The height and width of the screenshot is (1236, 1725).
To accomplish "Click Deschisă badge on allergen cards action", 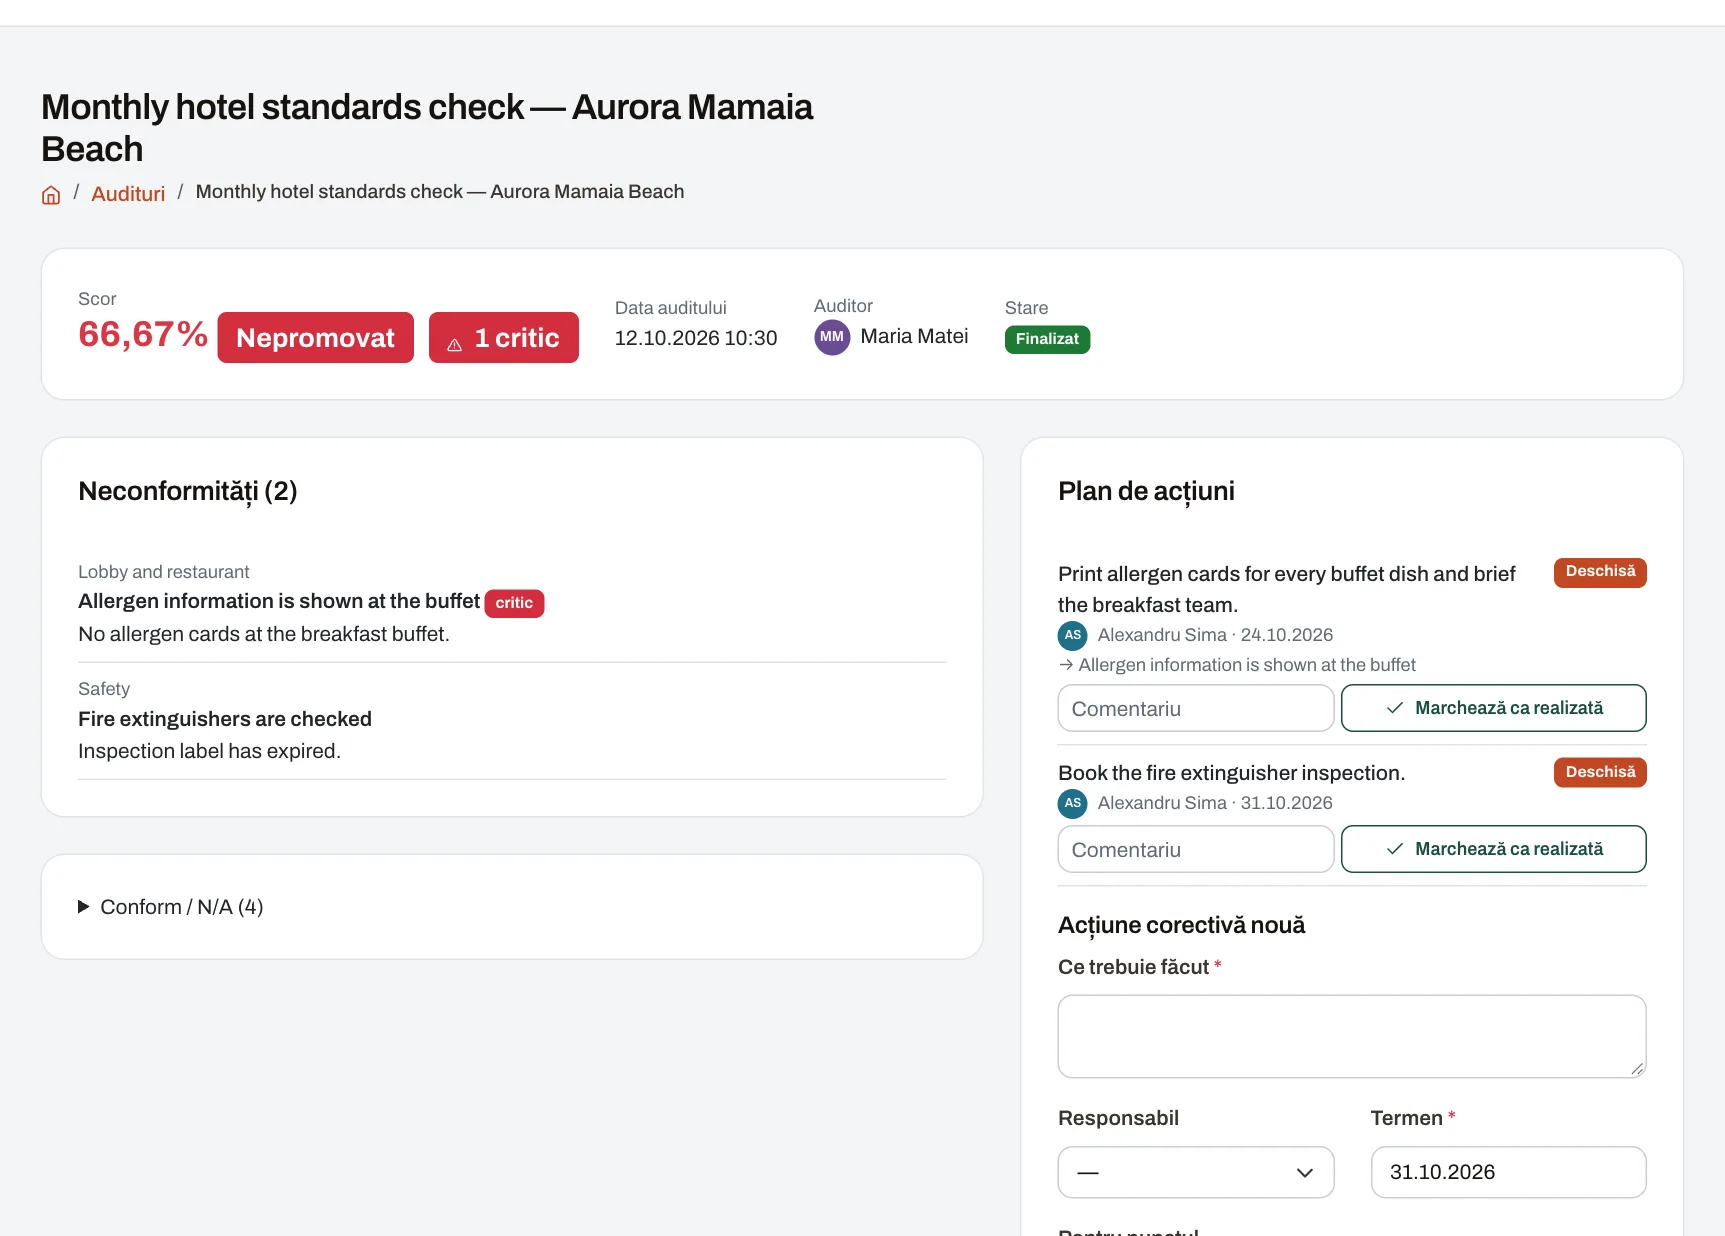I will point(1600,572).
